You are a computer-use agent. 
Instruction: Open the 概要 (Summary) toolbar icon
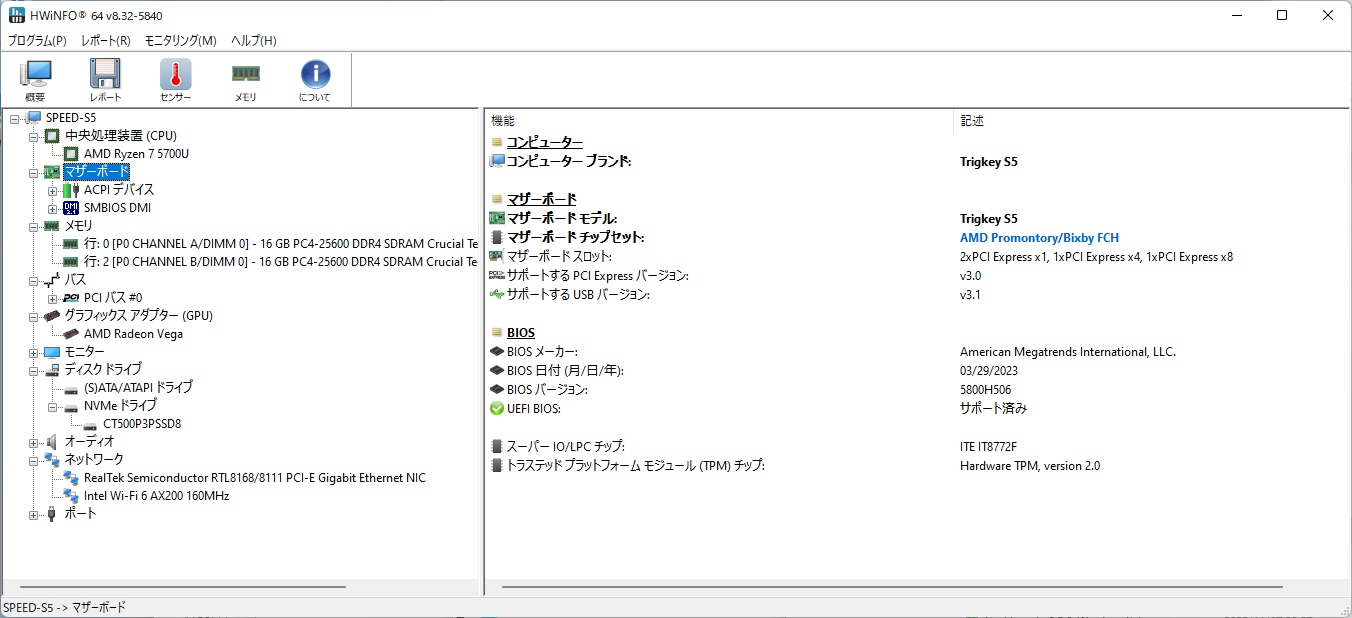click(x=35, y=75)
